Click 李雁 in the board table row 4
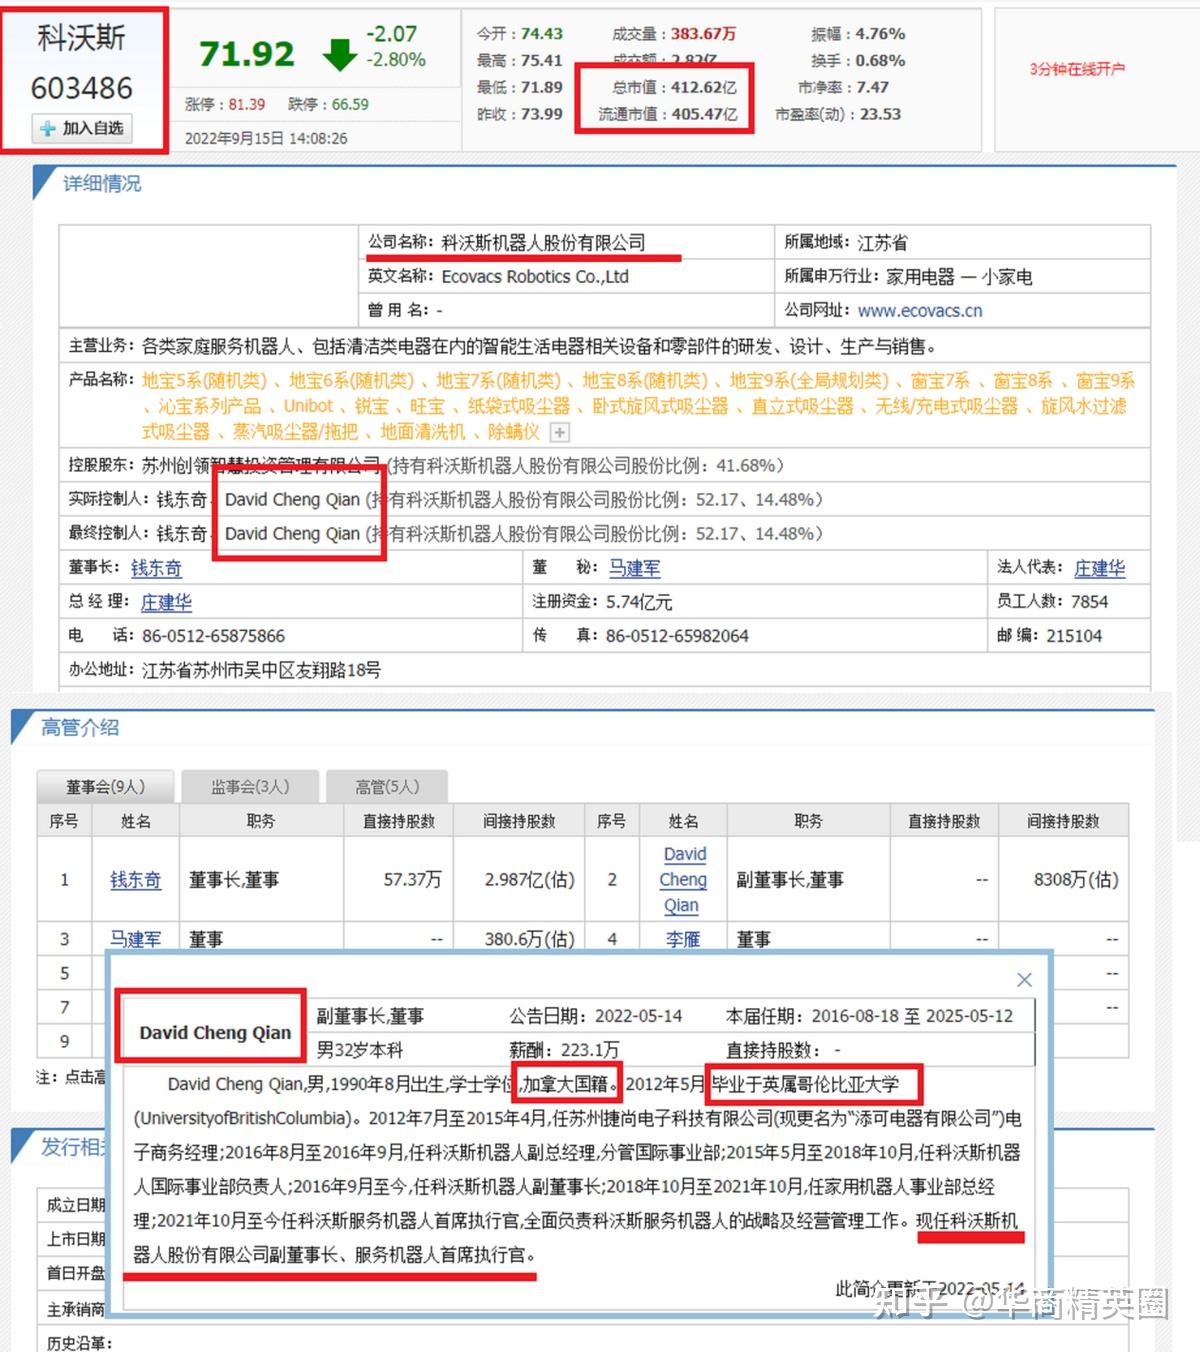 (683, 939)
